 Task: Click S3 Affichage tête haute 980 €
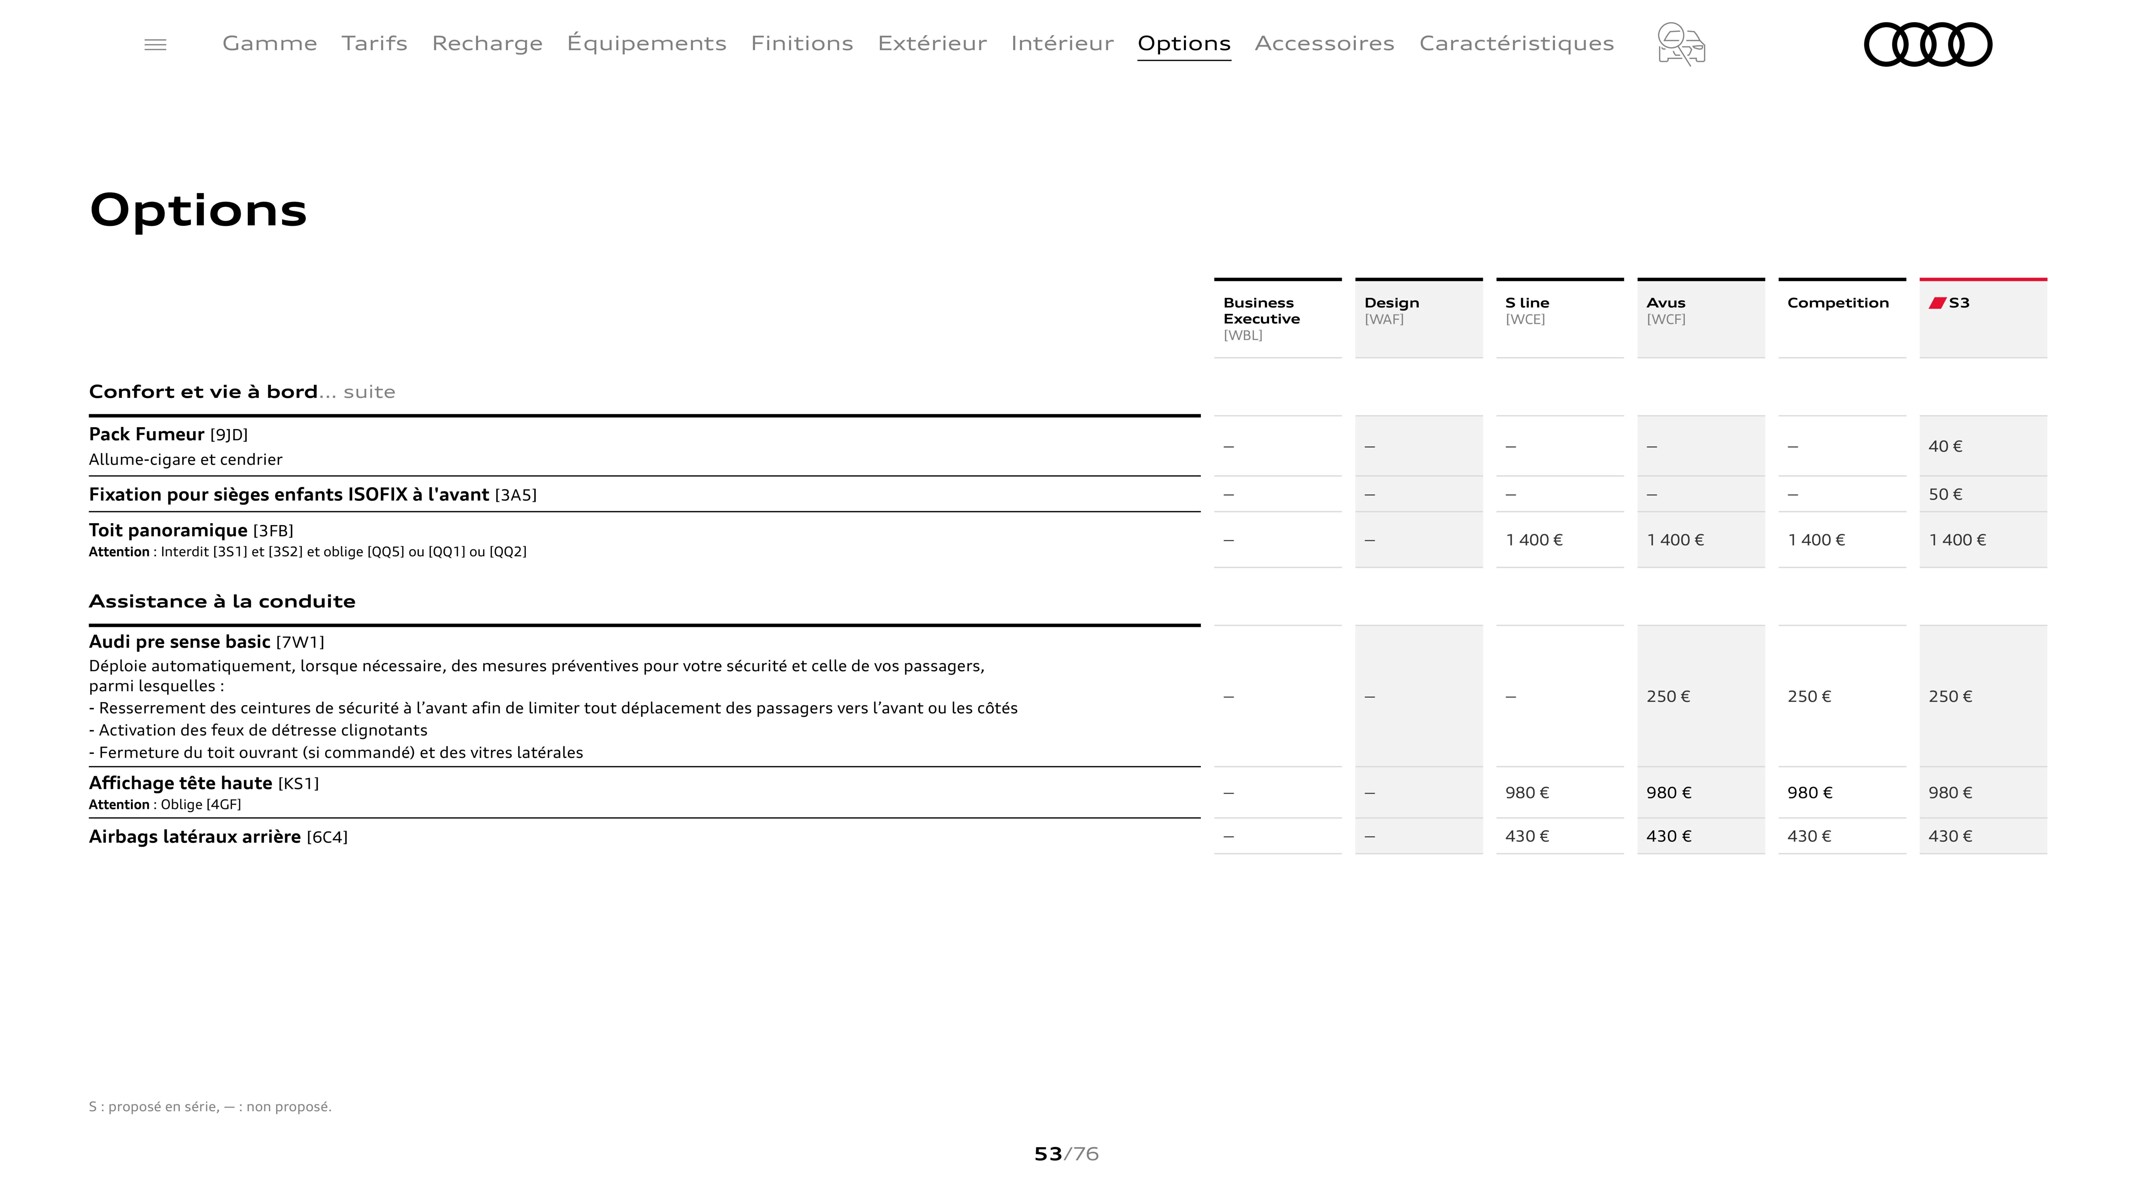pyautogui.click(x=1950, y=793)
